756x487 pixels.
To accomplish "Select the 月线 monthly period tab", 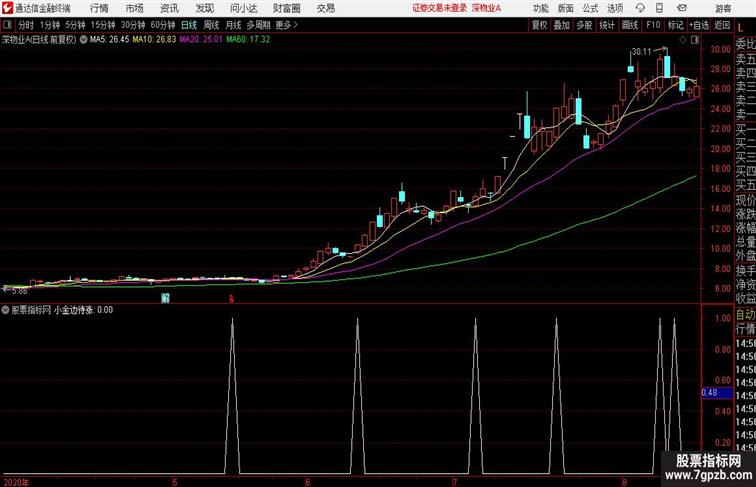I will pyautogui.click(x=233, y=25).
